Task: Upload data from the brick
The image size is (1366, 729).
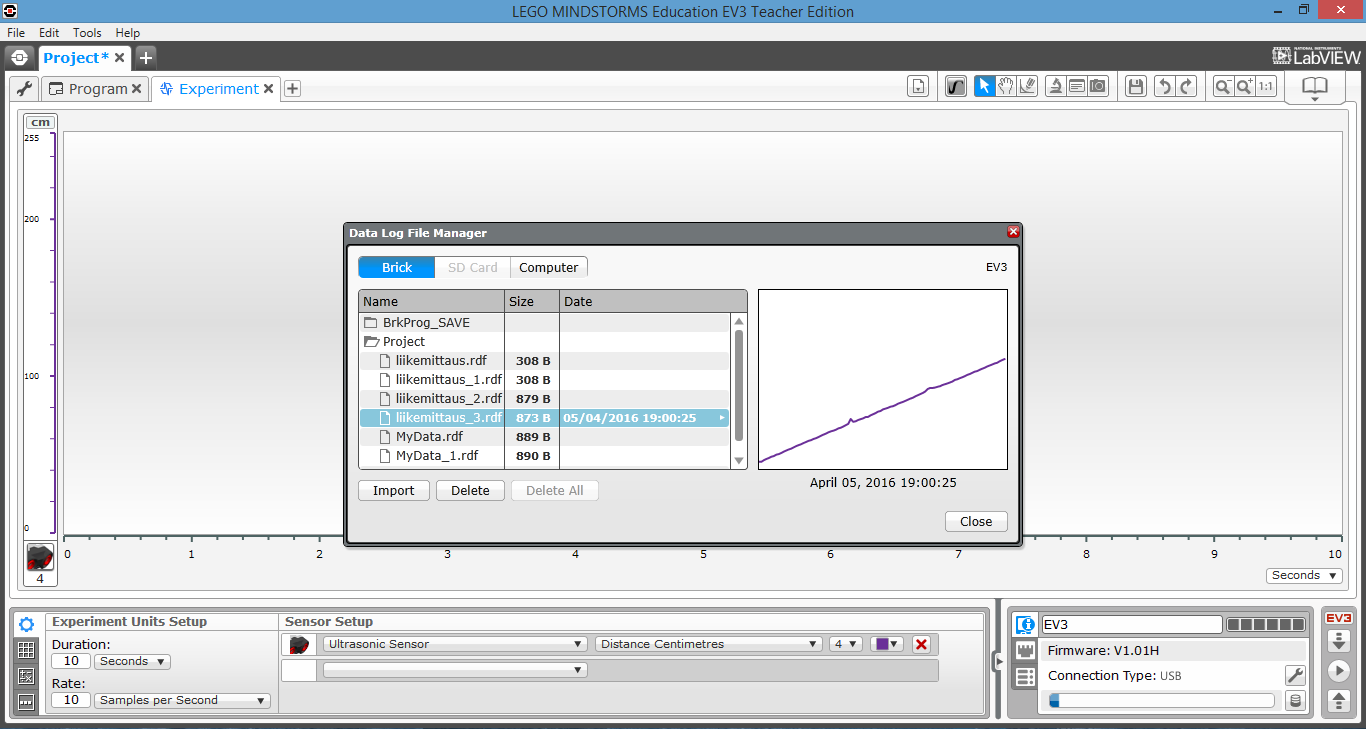Action: coord(1338,700)
